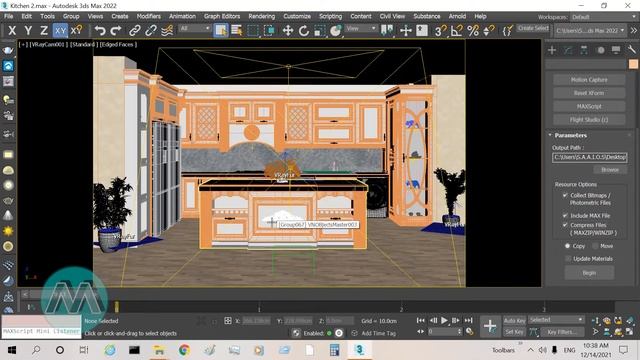Open the Select by Name list icon
This screenshot has height=360, width=640.
click(x=237, y=31)
